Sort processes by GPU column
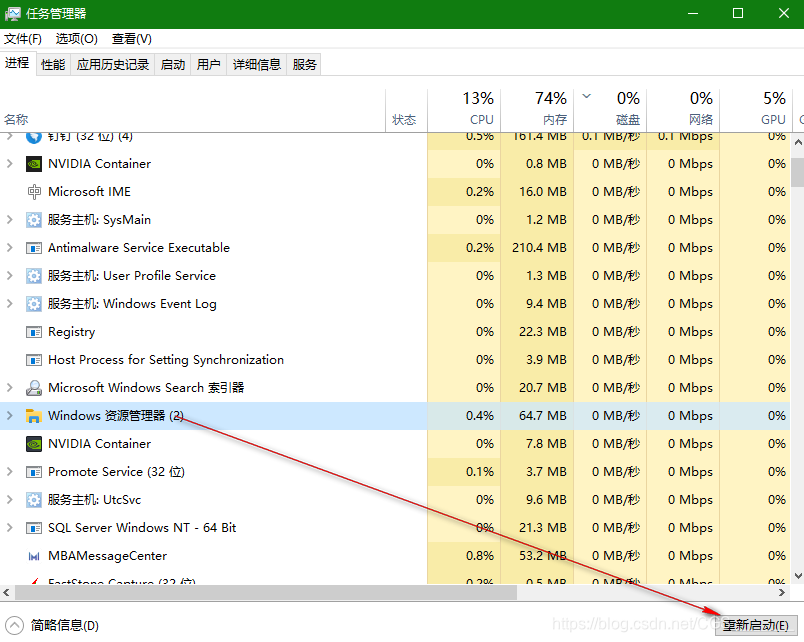Viewport: 804px width, 642px height. point(756,110)
